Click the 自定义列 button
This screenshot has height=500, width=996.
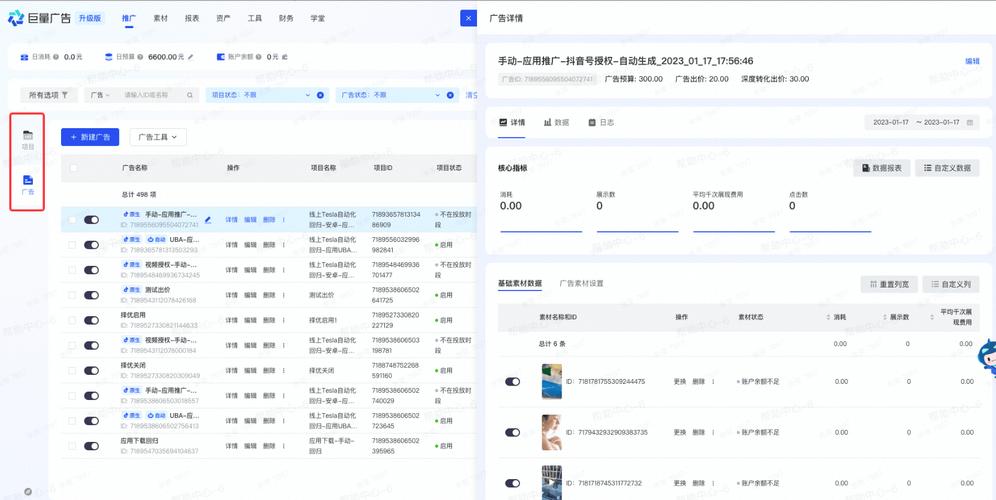tap(951, 284)
